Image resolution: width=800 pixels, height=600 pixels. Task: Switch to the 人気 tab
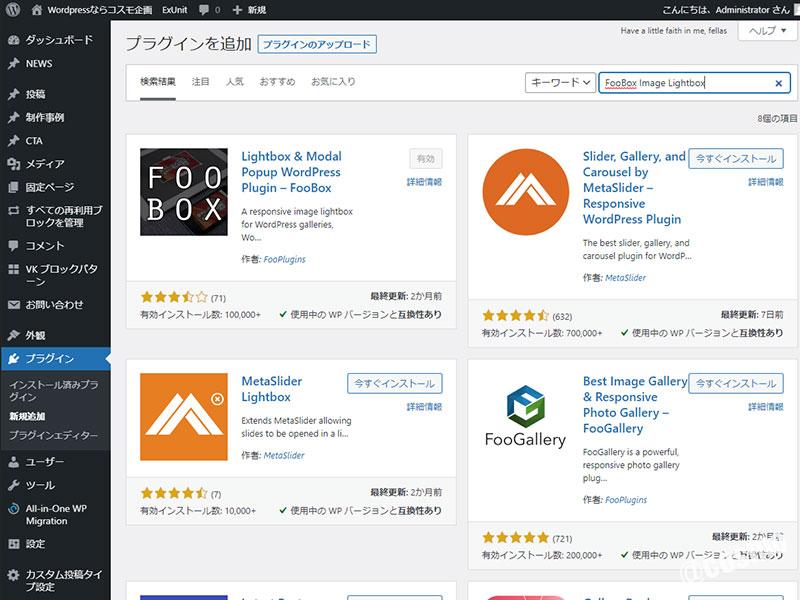pos(234,81)
